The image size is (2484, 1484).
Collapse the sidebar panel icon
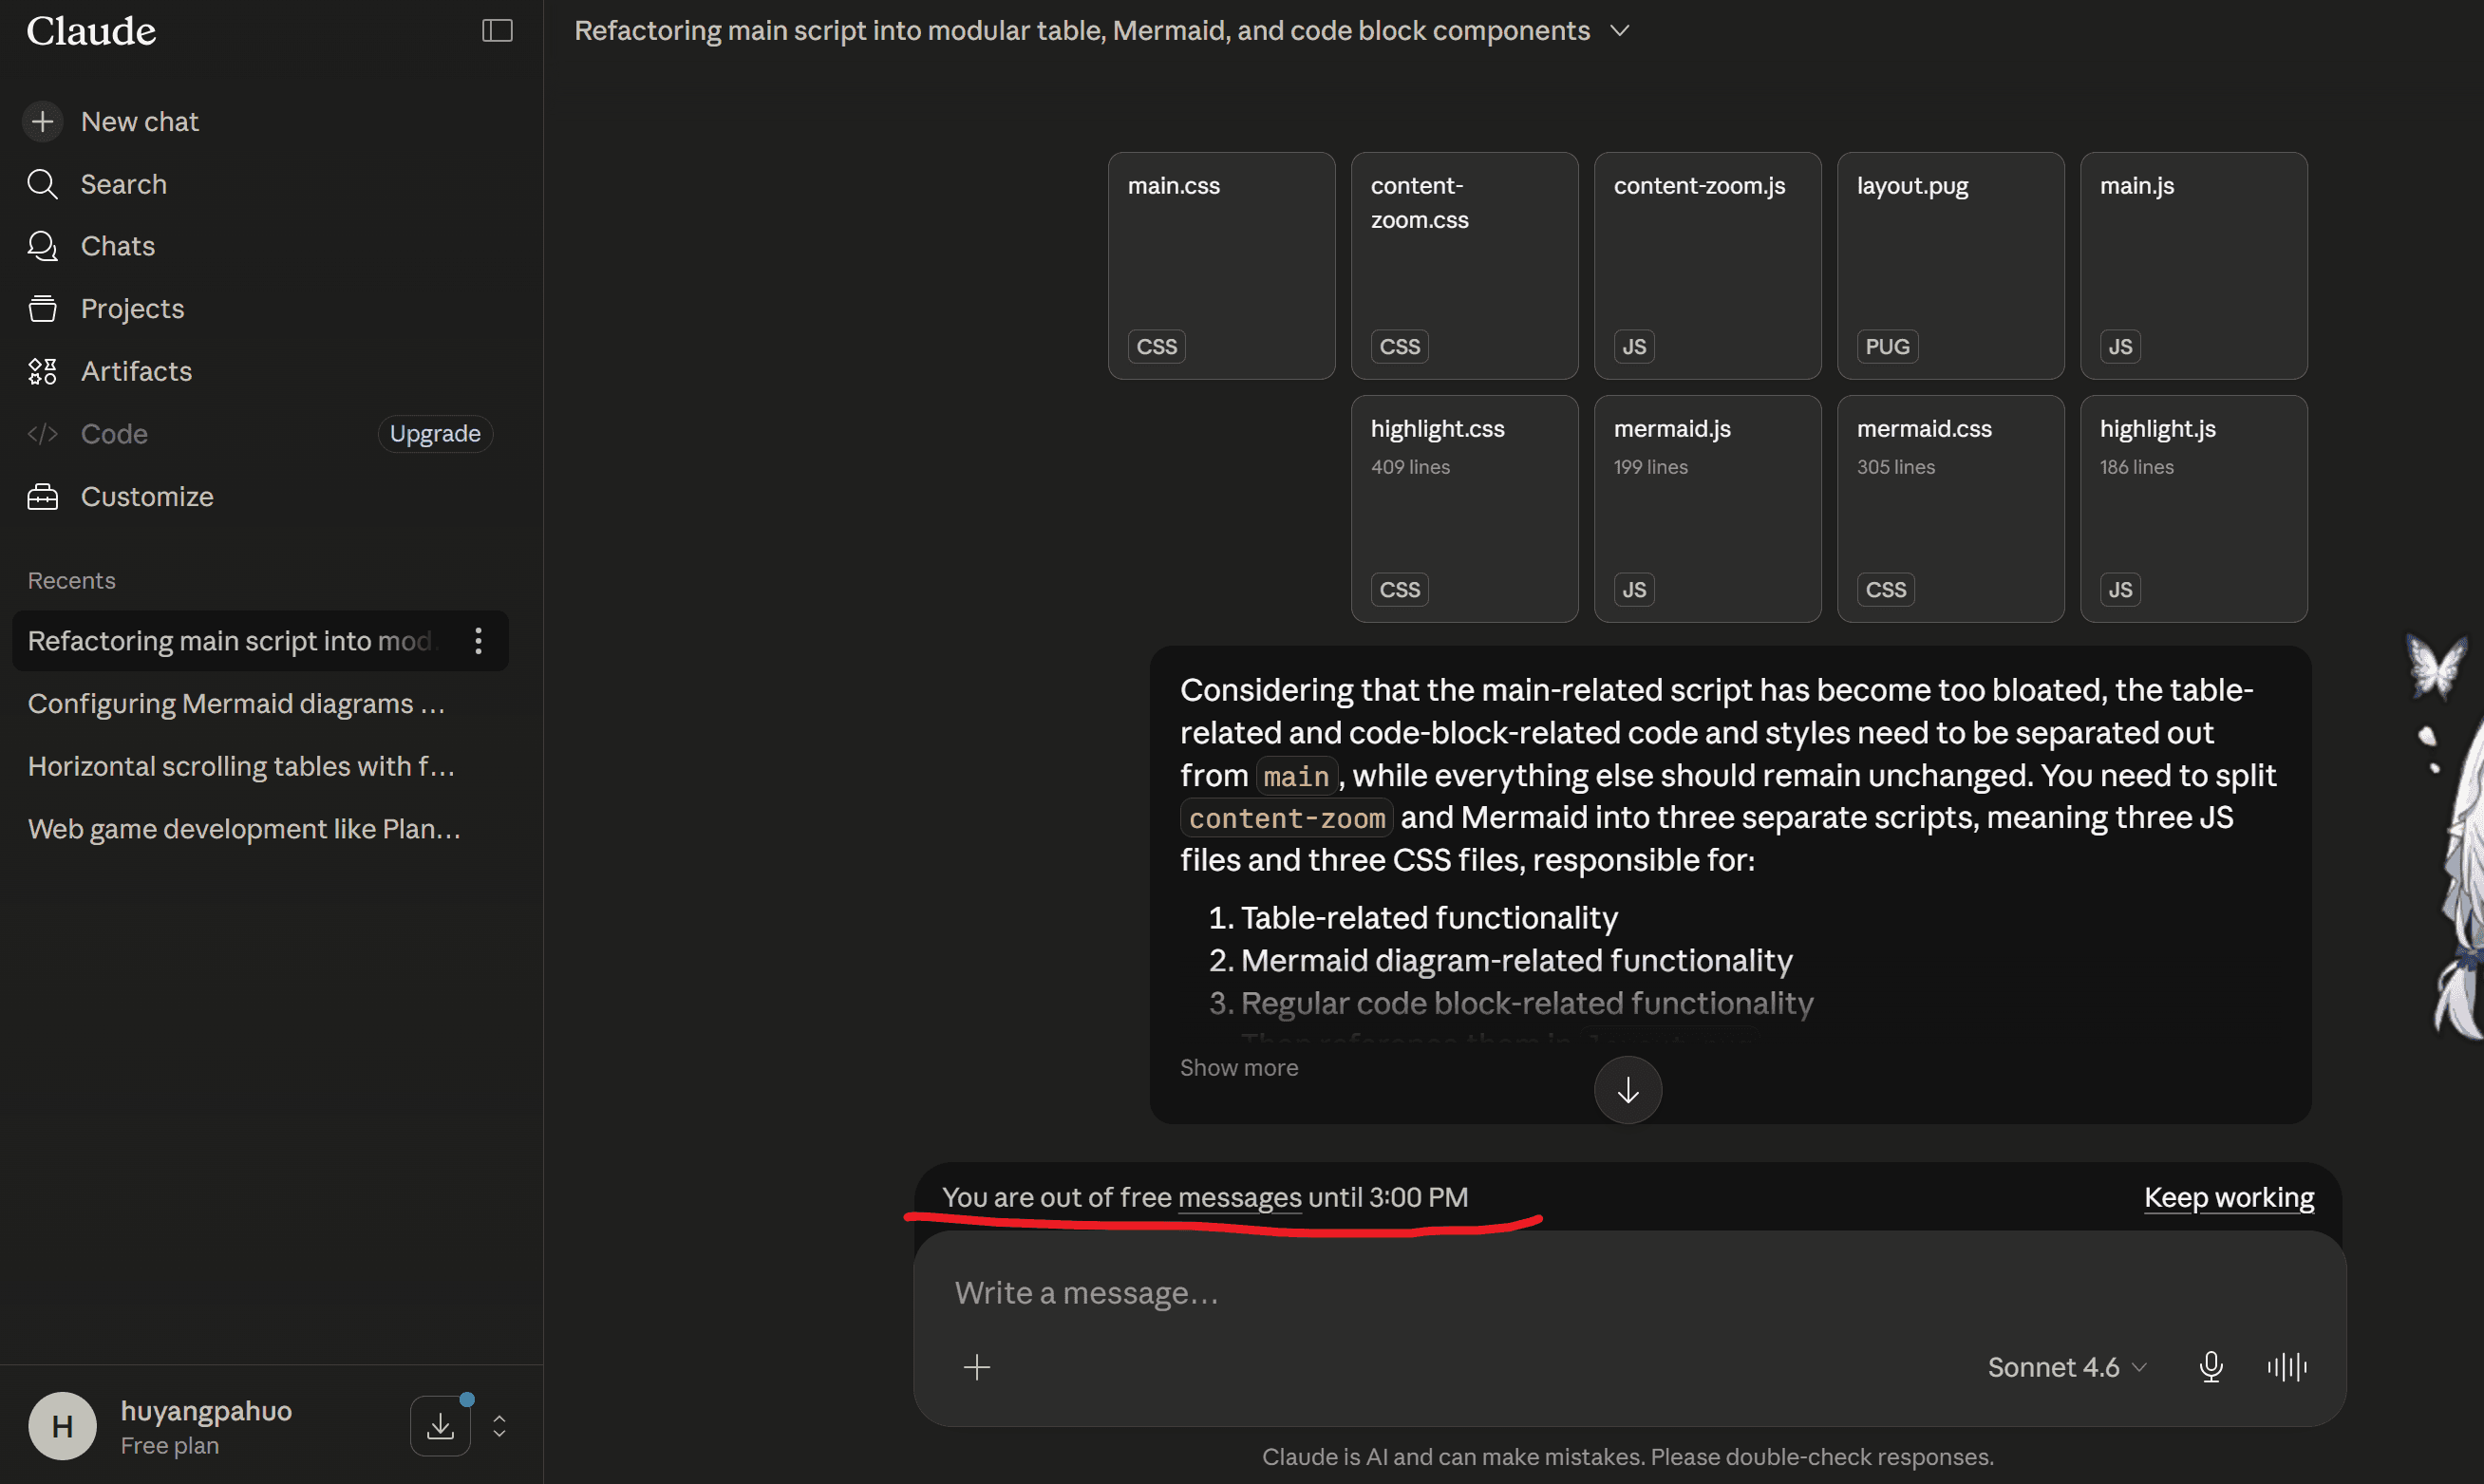(497, 31)
